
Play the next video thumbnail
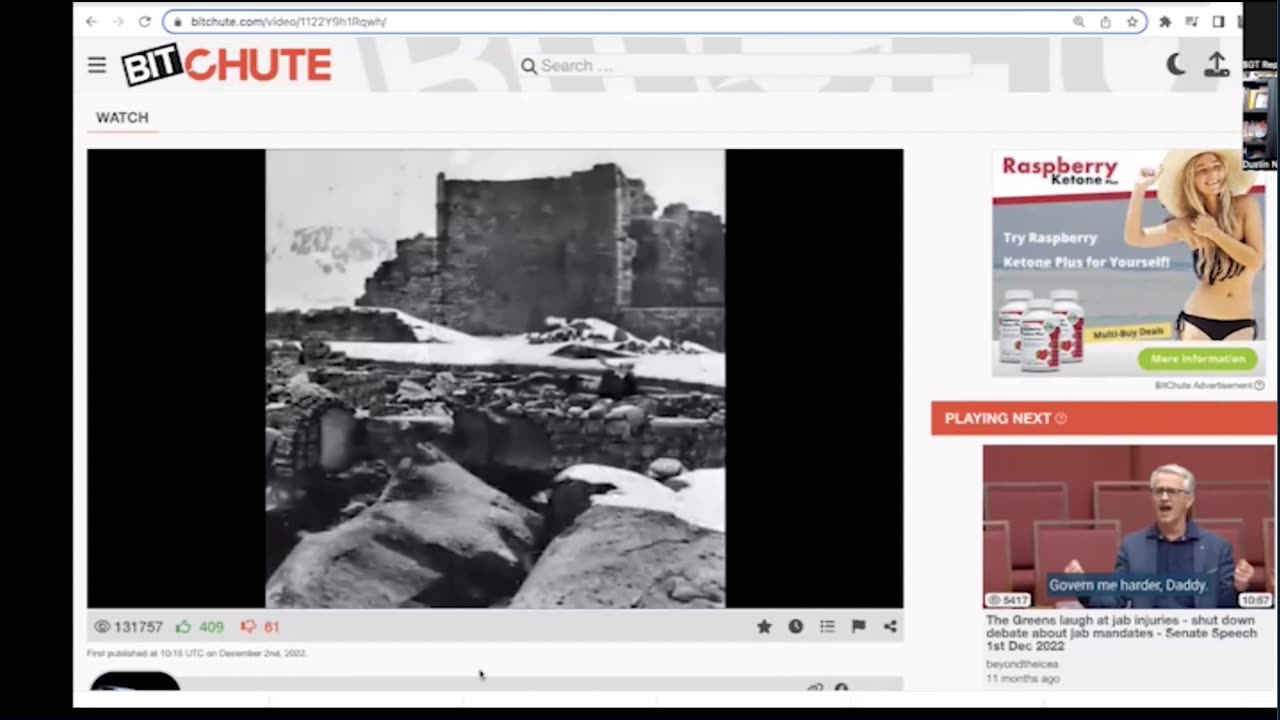tap(1129, 527)
